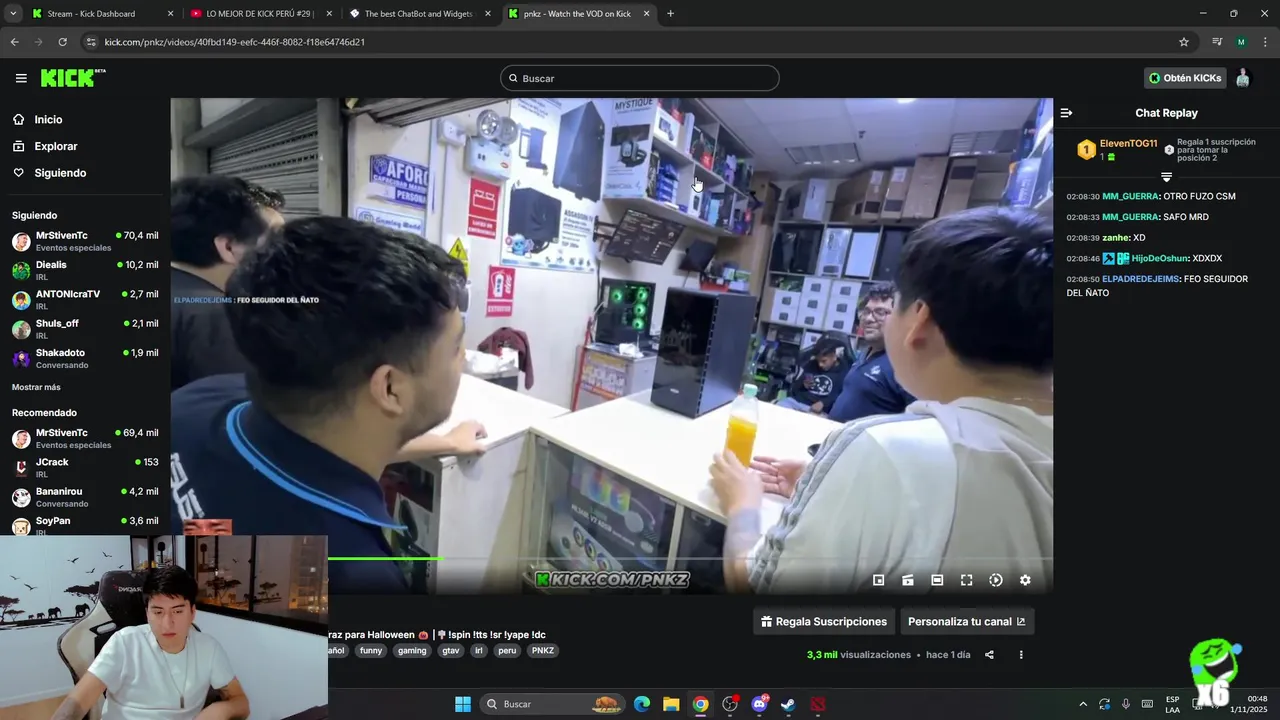Open the Explorar page
1280x720 pixels.
56,146
